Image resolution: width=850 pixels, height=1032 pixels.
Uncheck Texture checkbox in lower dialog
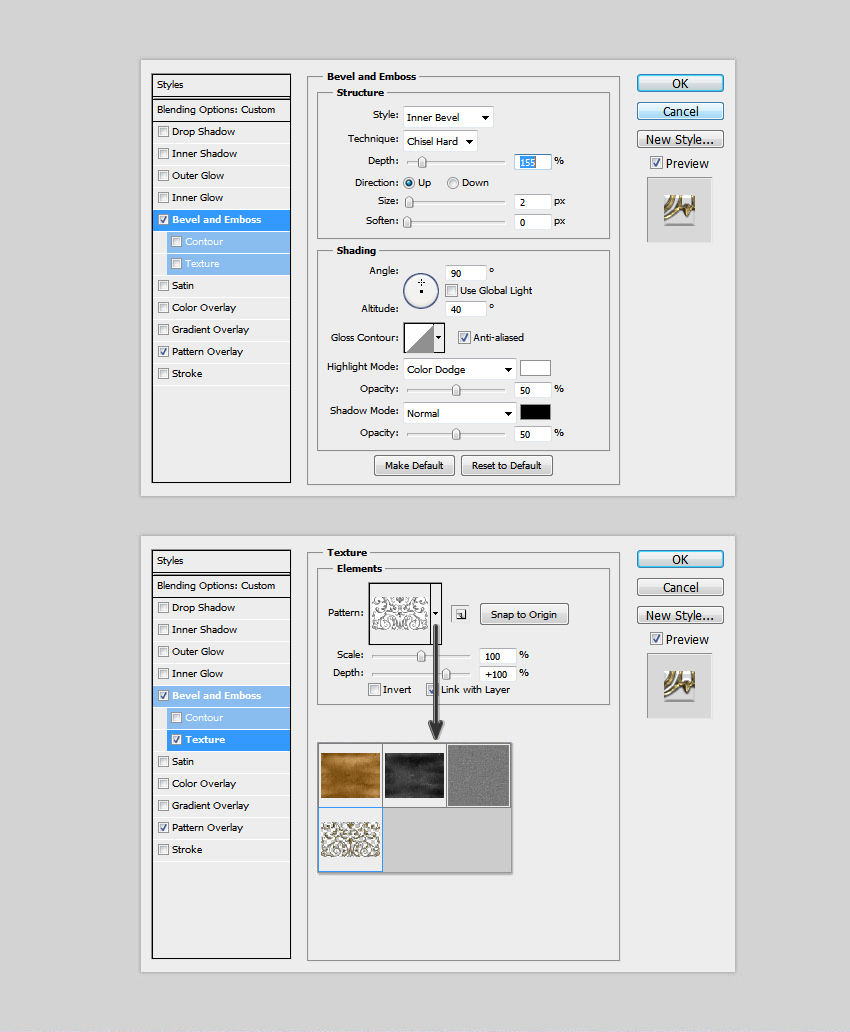(176, 740)
